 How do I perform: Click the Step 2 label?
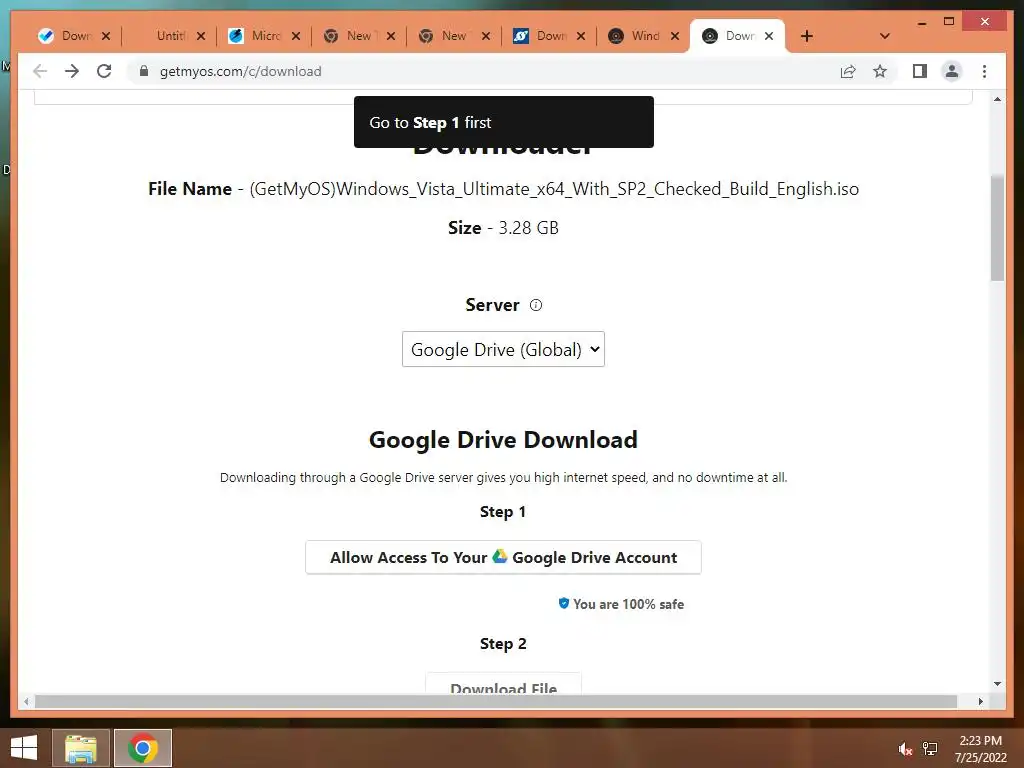[x=503, y=643]
